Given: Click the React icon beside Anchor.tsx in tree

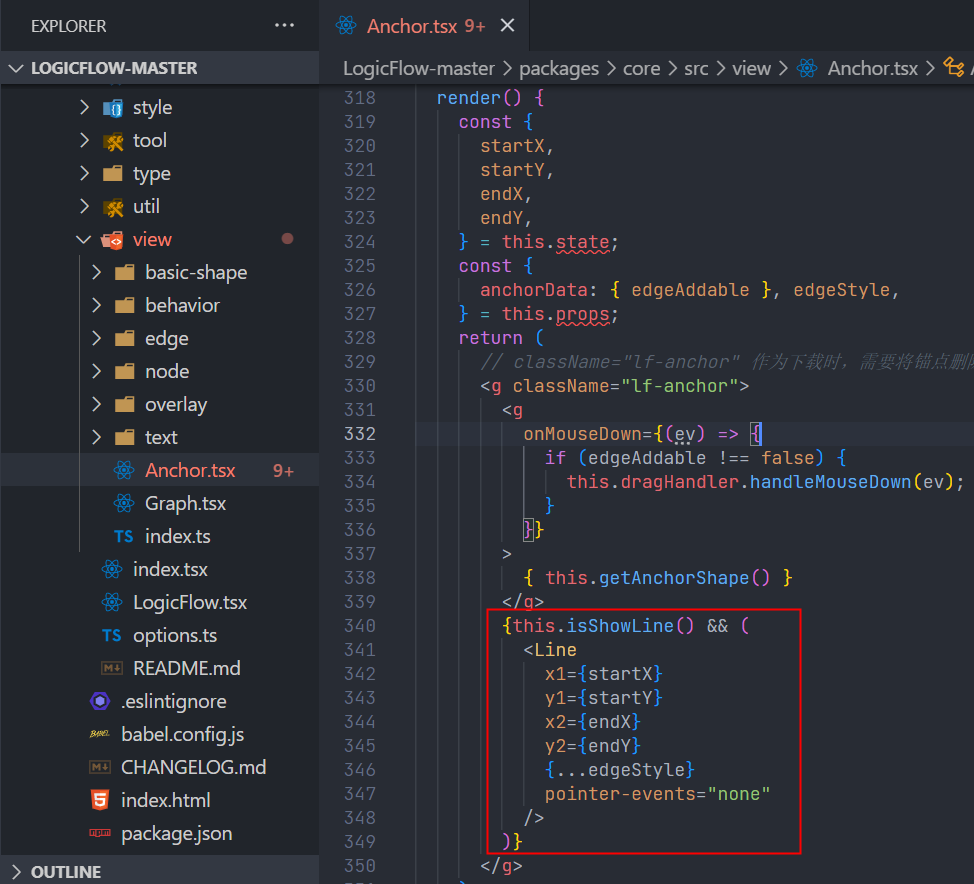Looking at the screenshot, I should click(124, 470).
